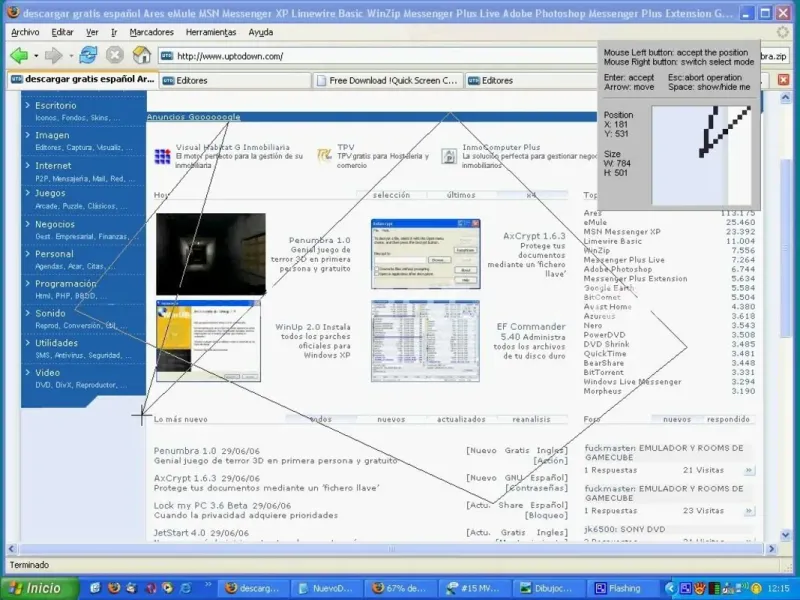The image size is (800, 600).
Task: Open the WinUp 2.0 screenshot thumbnail
Action: pos(208,341)
